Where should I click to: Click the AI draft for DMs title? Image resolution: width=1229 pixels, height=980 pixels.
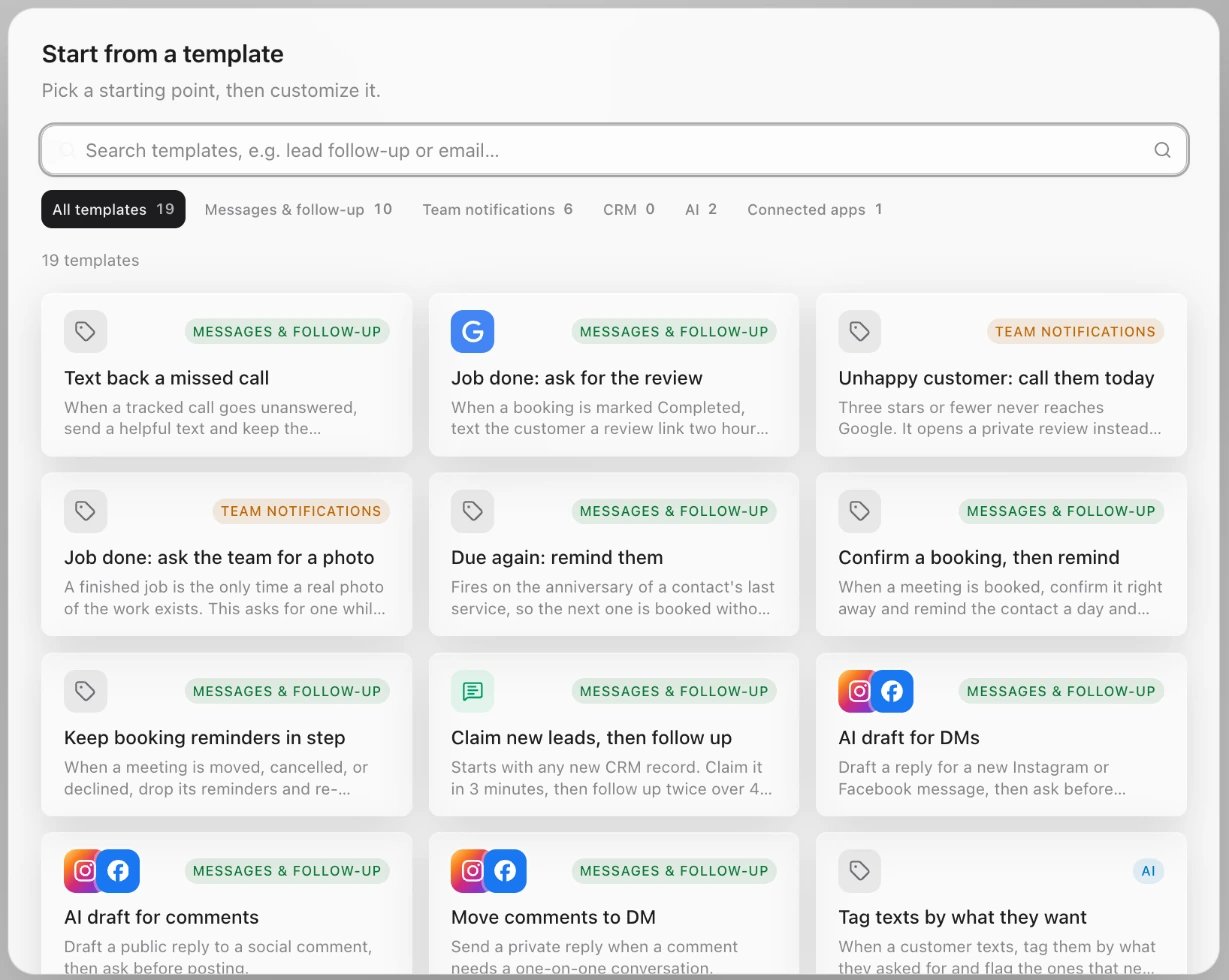click(909, 738)
